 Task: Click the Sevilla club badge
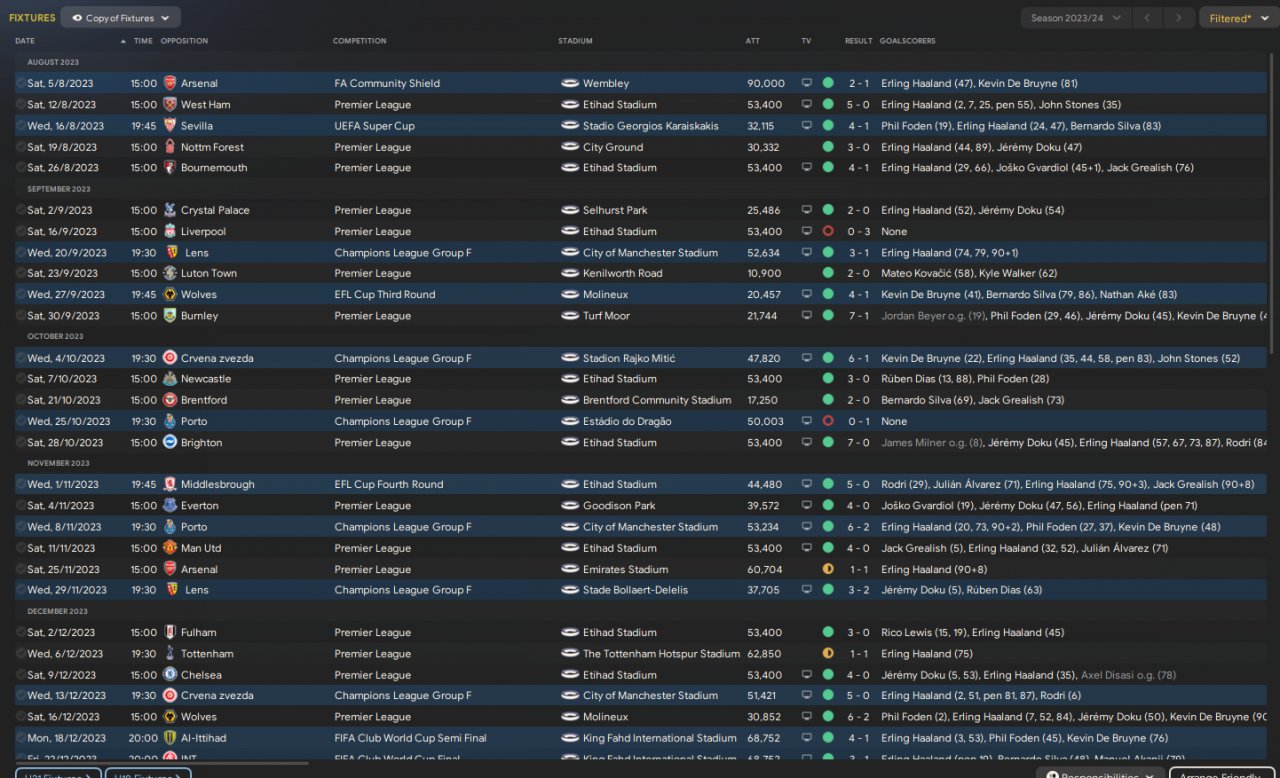click(170, 126)
